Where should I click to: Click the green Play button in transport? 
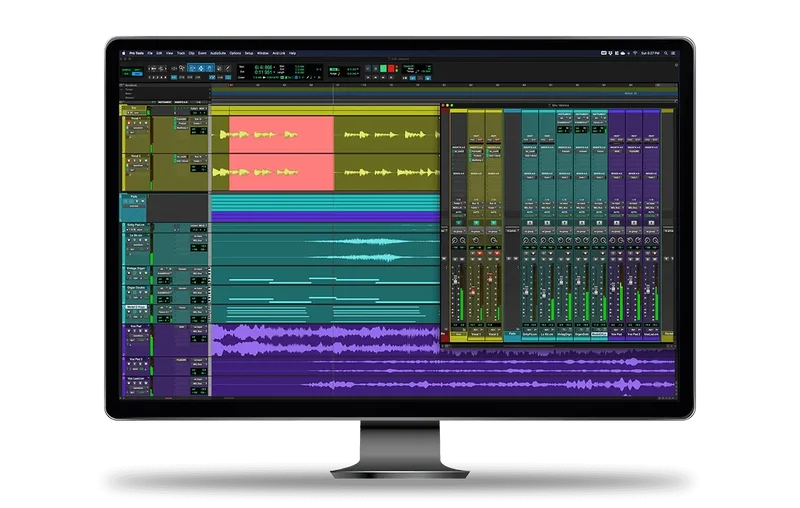[383, 68]
